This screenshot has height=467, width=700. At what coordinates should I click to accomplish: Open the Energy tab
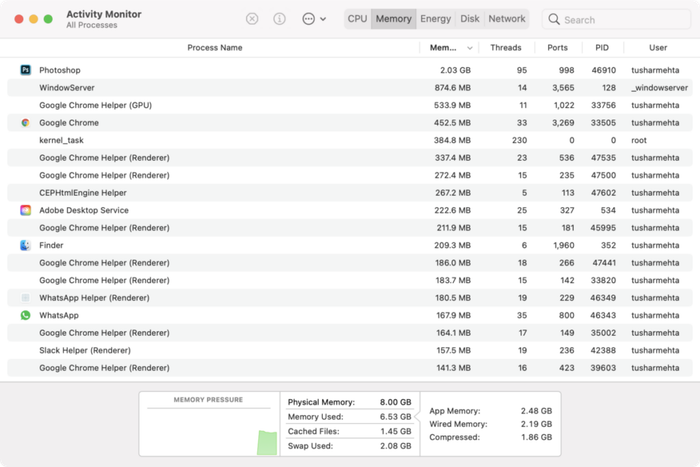point(435,19)
